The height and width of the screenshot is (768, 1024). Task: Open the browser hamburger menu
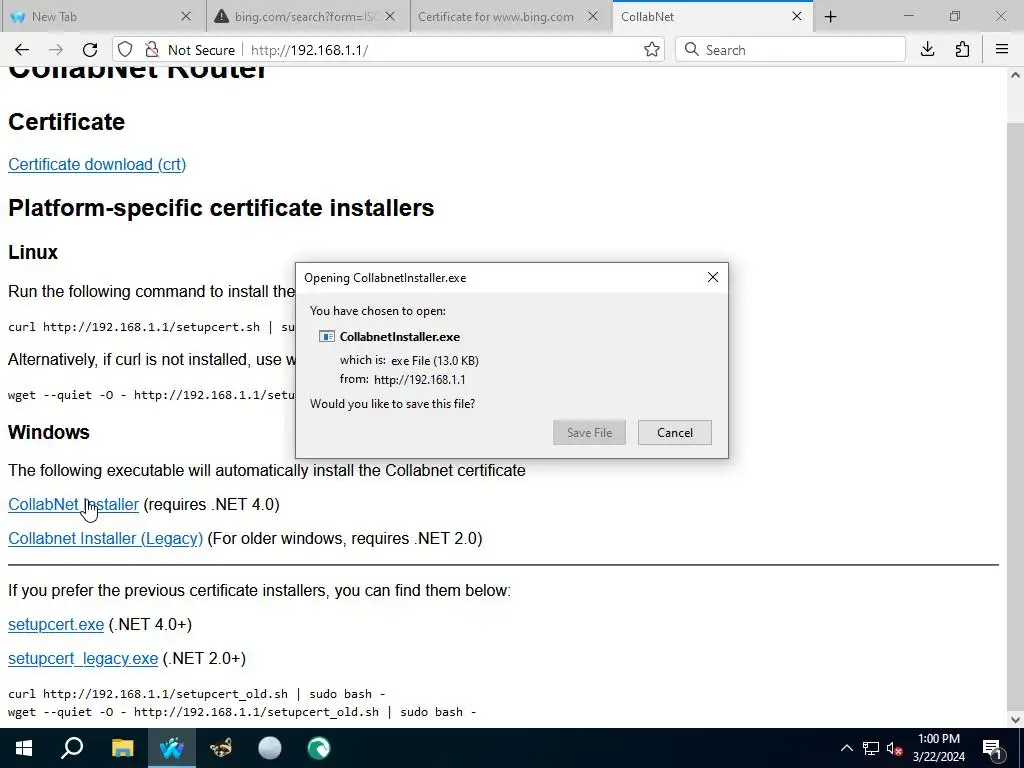click(1002, 50)
